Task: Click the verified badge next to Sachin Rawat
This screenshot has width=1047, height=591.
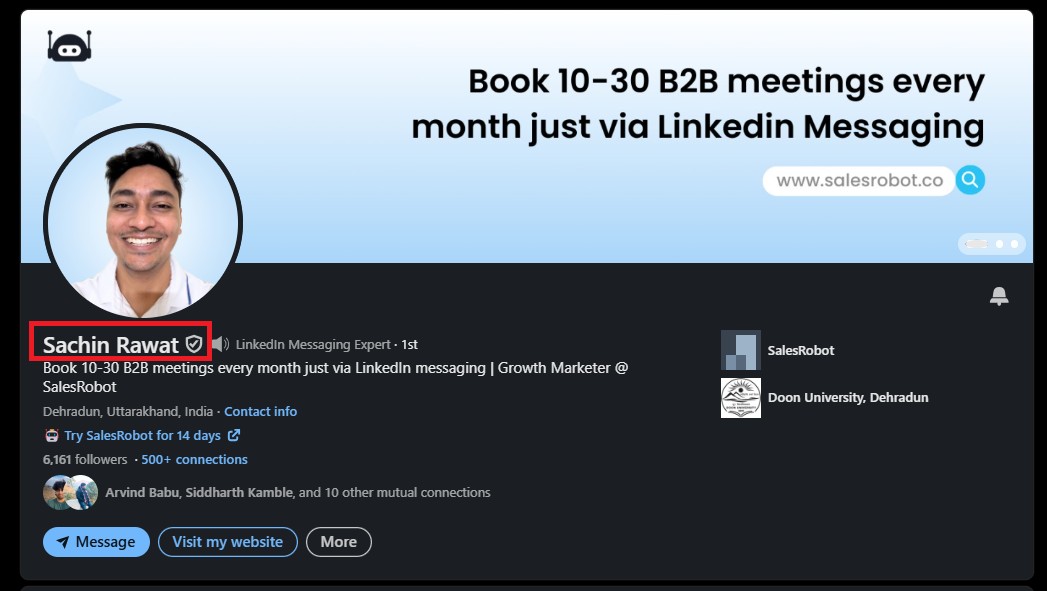Action: click(194, 343)
